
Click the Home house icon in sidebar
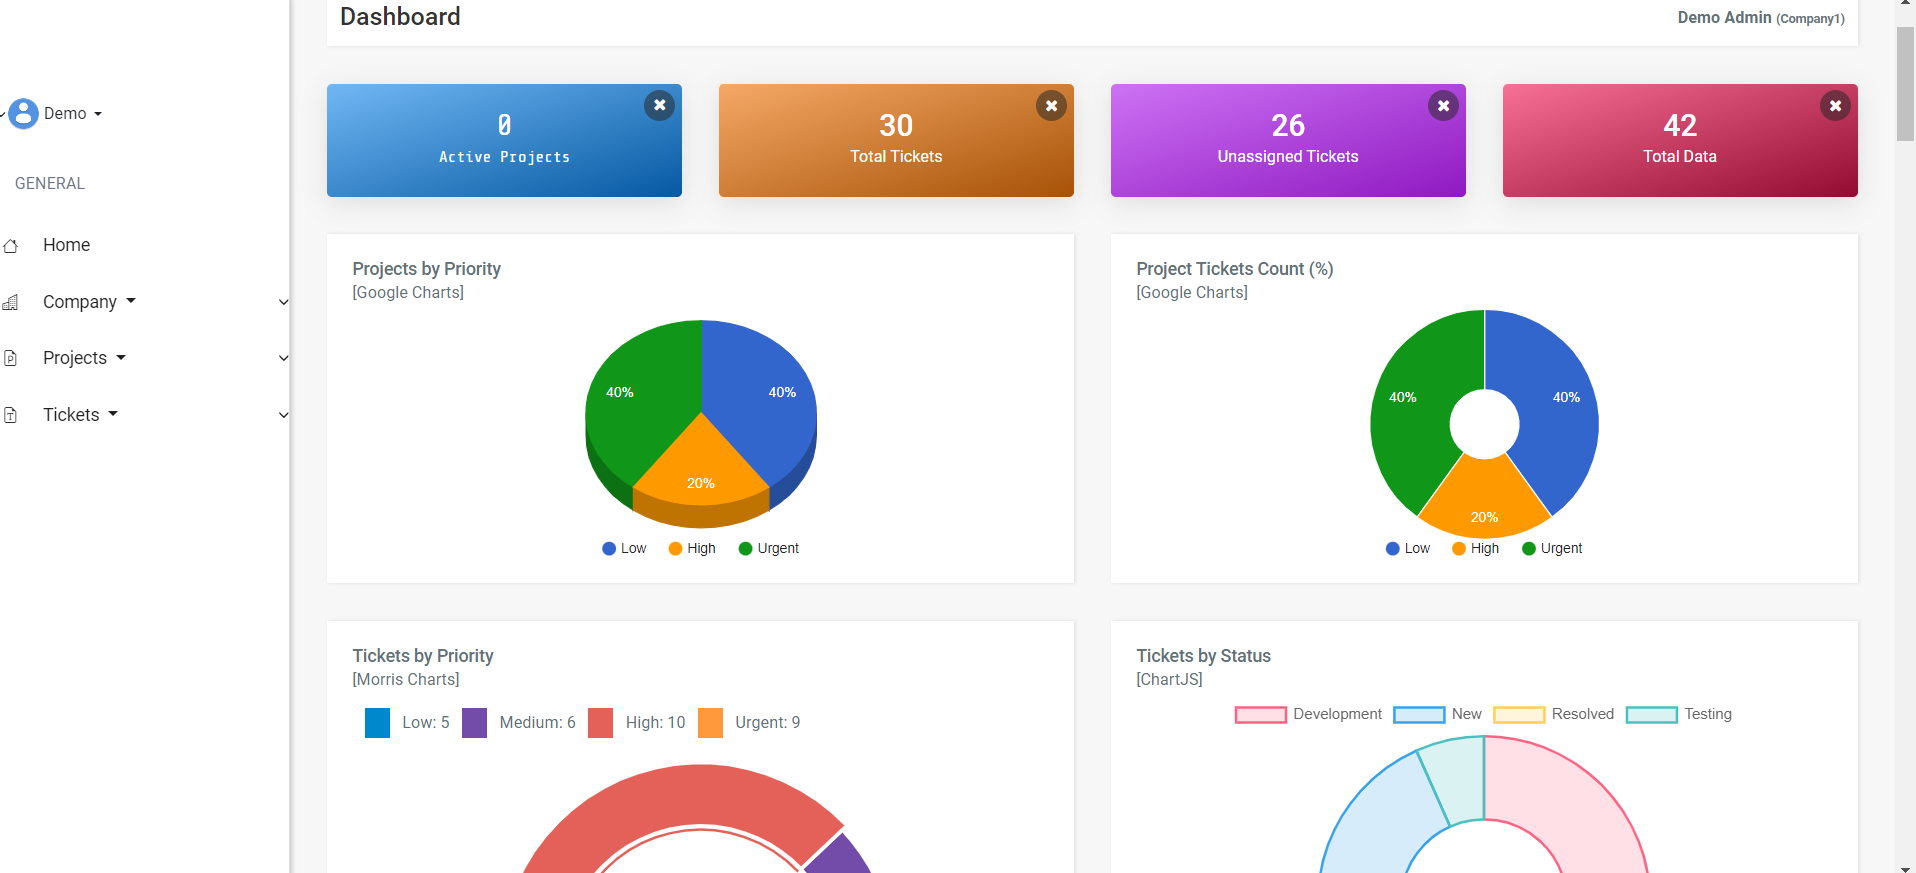coord(11,246)
